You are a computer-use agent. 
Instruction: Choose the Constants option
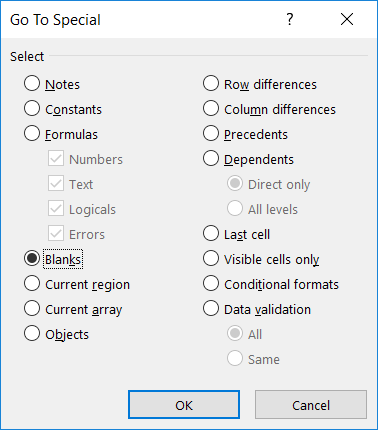pyautogui.click(x=32, y=109)
